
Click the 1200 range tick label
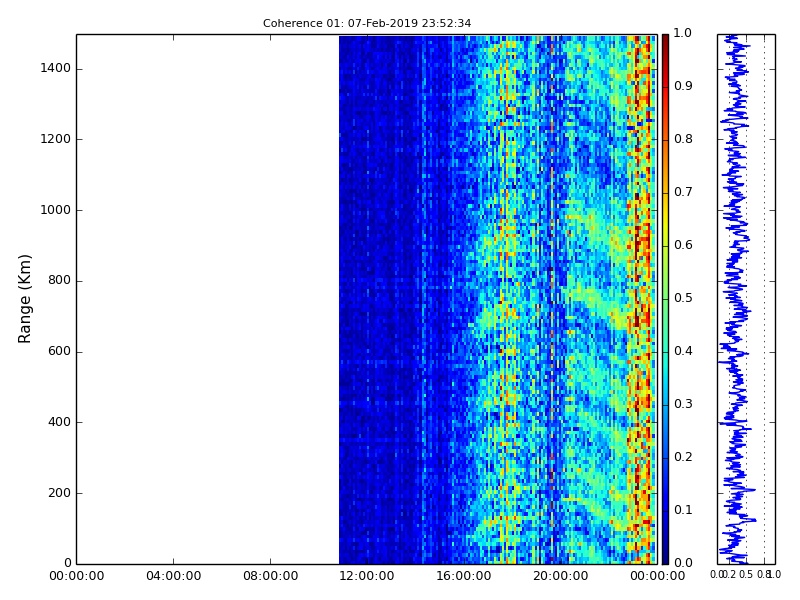(56, 139)
